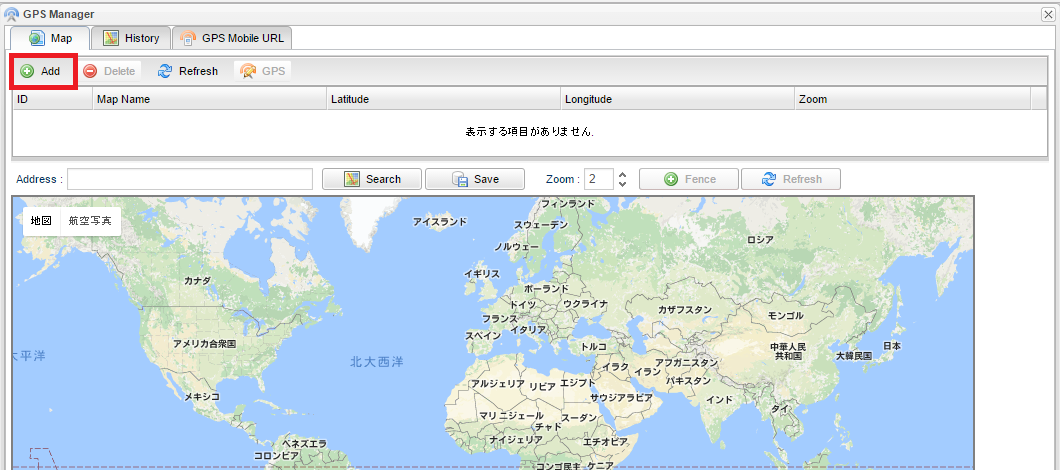Click the サウジアラビア label on map
The width and height of the screenshot is (1060, 470).
pos(621,398)
